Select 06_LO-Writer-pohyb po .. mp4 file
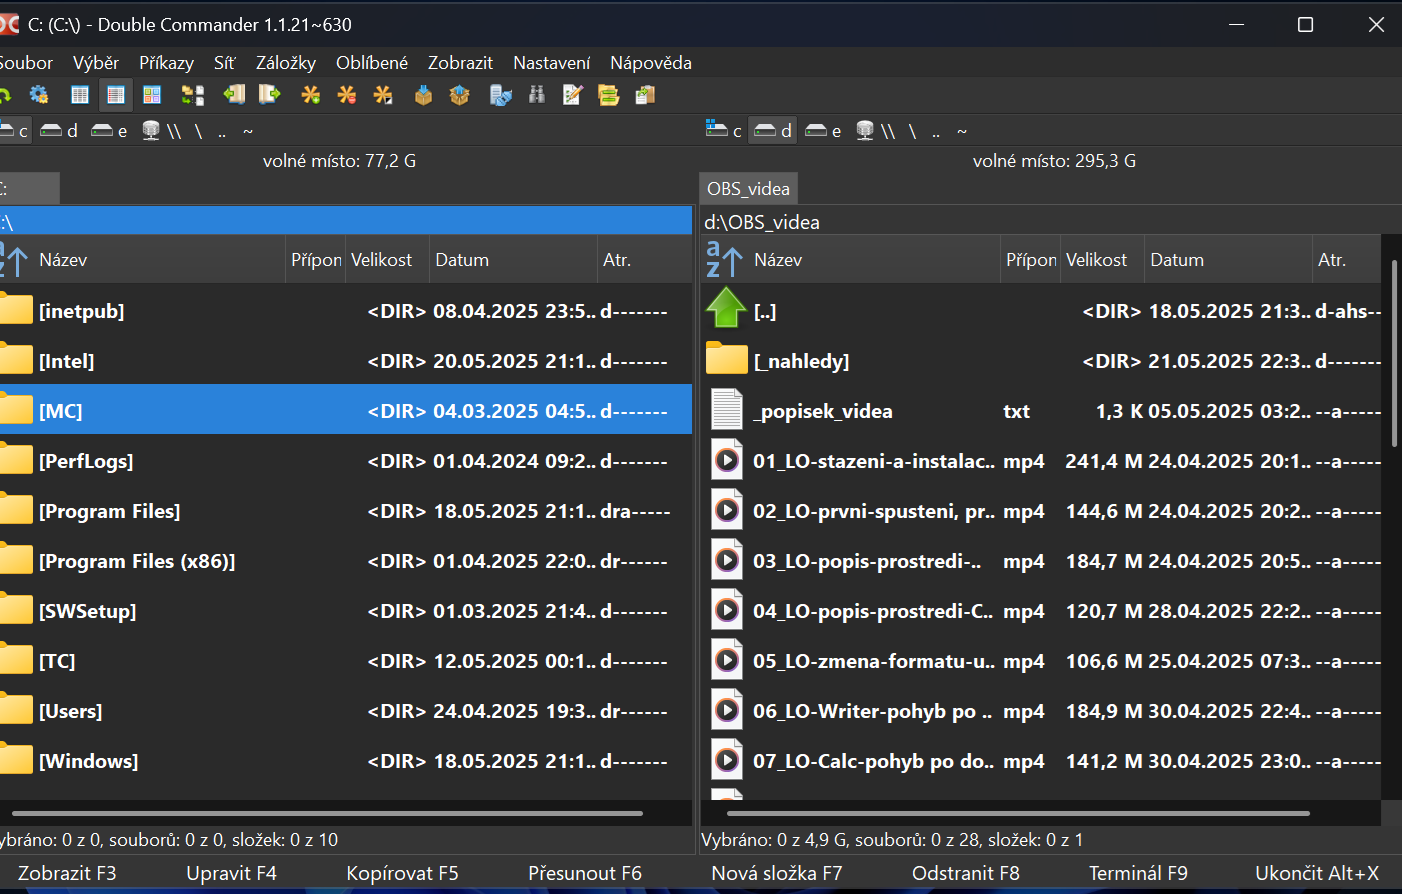The width and height of the screenshot is (1402, 894). point(1042,711)
